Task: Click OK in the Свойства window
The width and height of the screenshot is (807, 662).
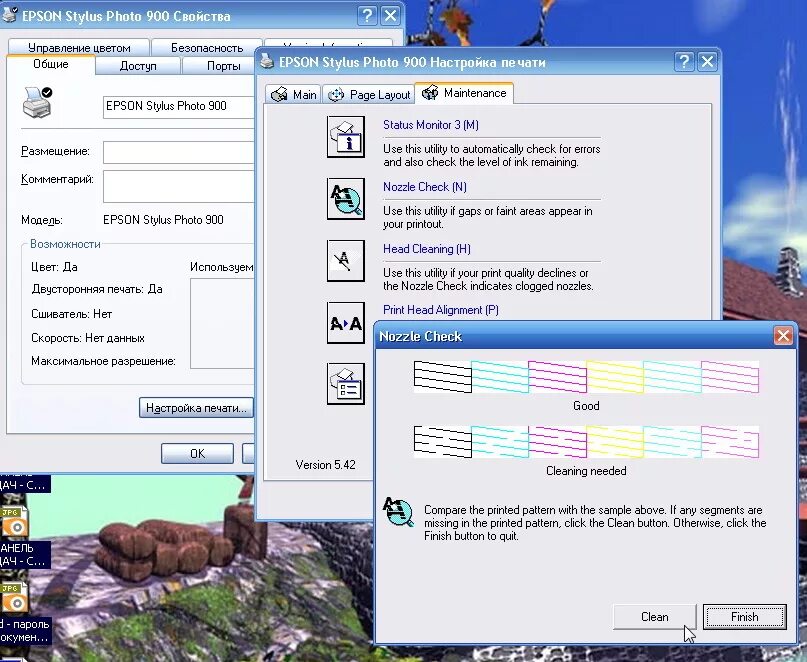Action: tap(197, 454)
